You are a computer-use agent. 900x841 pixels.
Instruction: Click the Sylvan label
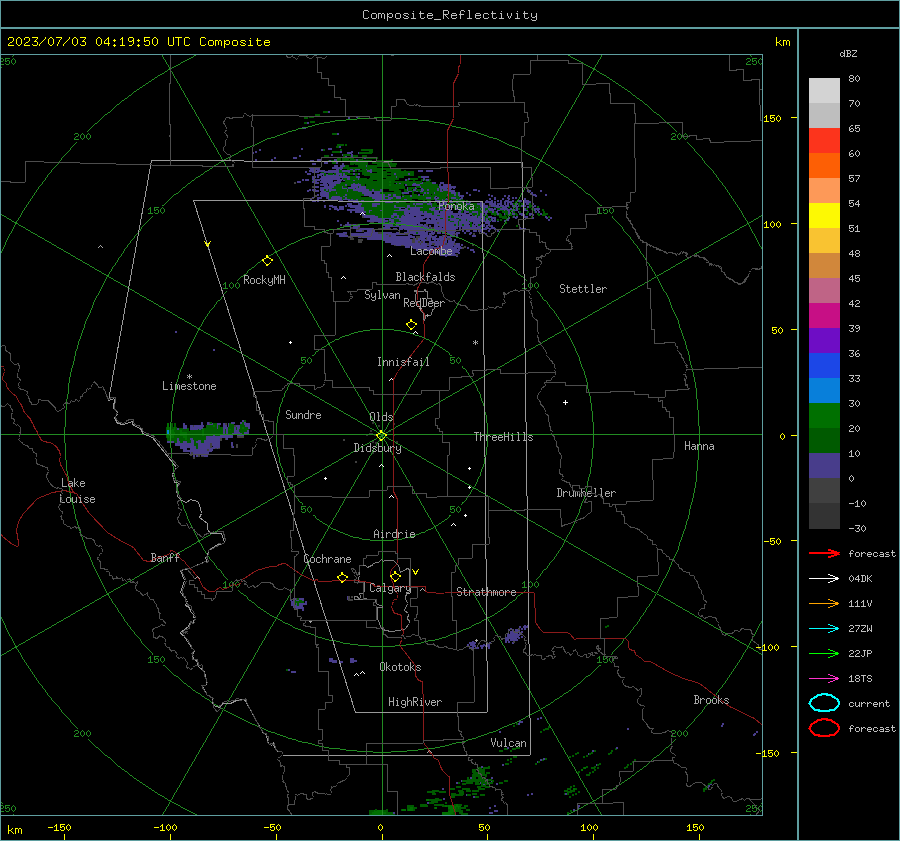382,295
